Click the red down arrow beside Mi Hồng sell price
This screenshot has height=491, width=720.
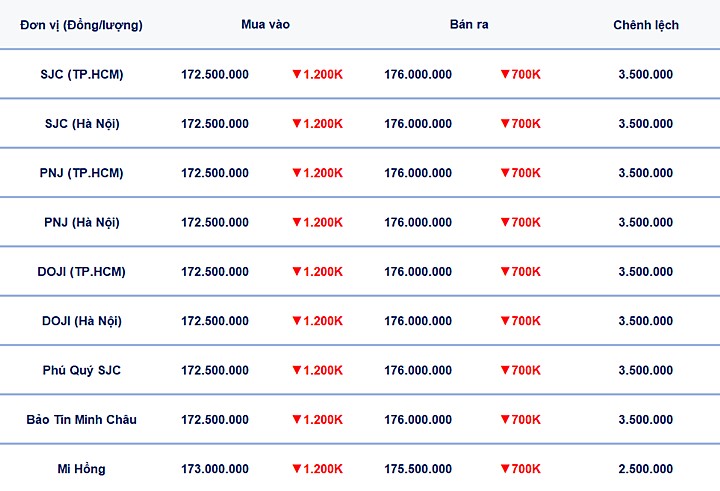pos(505,469)
